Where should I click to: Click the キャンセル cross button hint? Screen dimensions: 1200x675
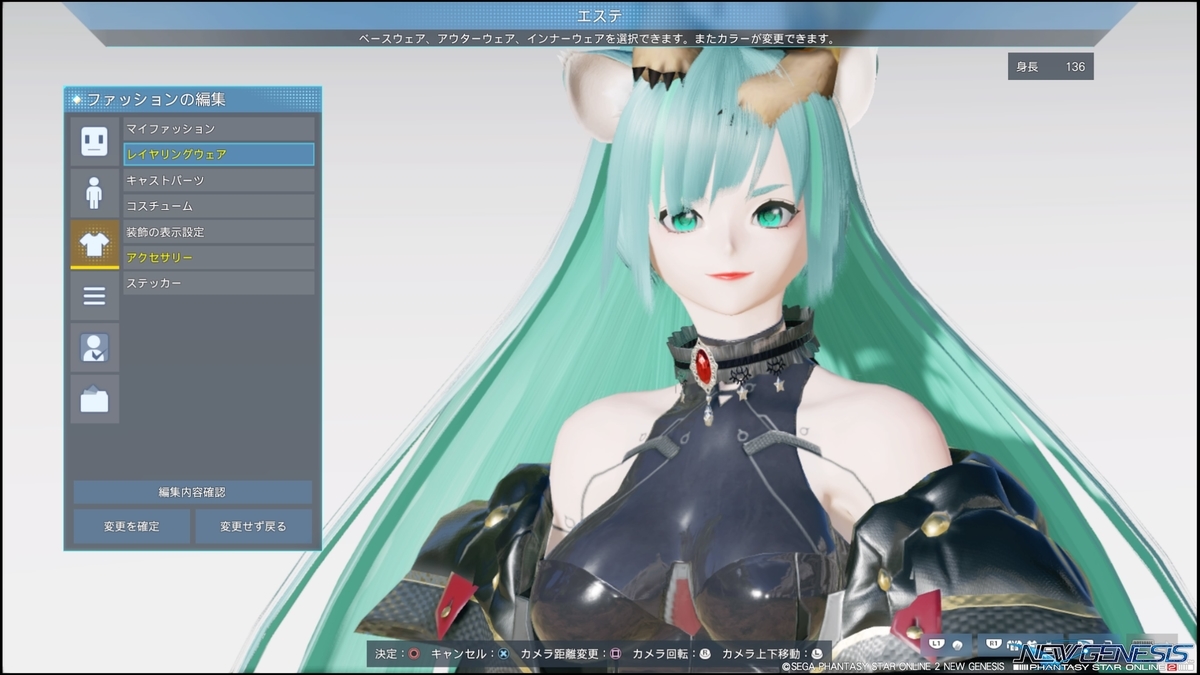[x=504, y=654]
